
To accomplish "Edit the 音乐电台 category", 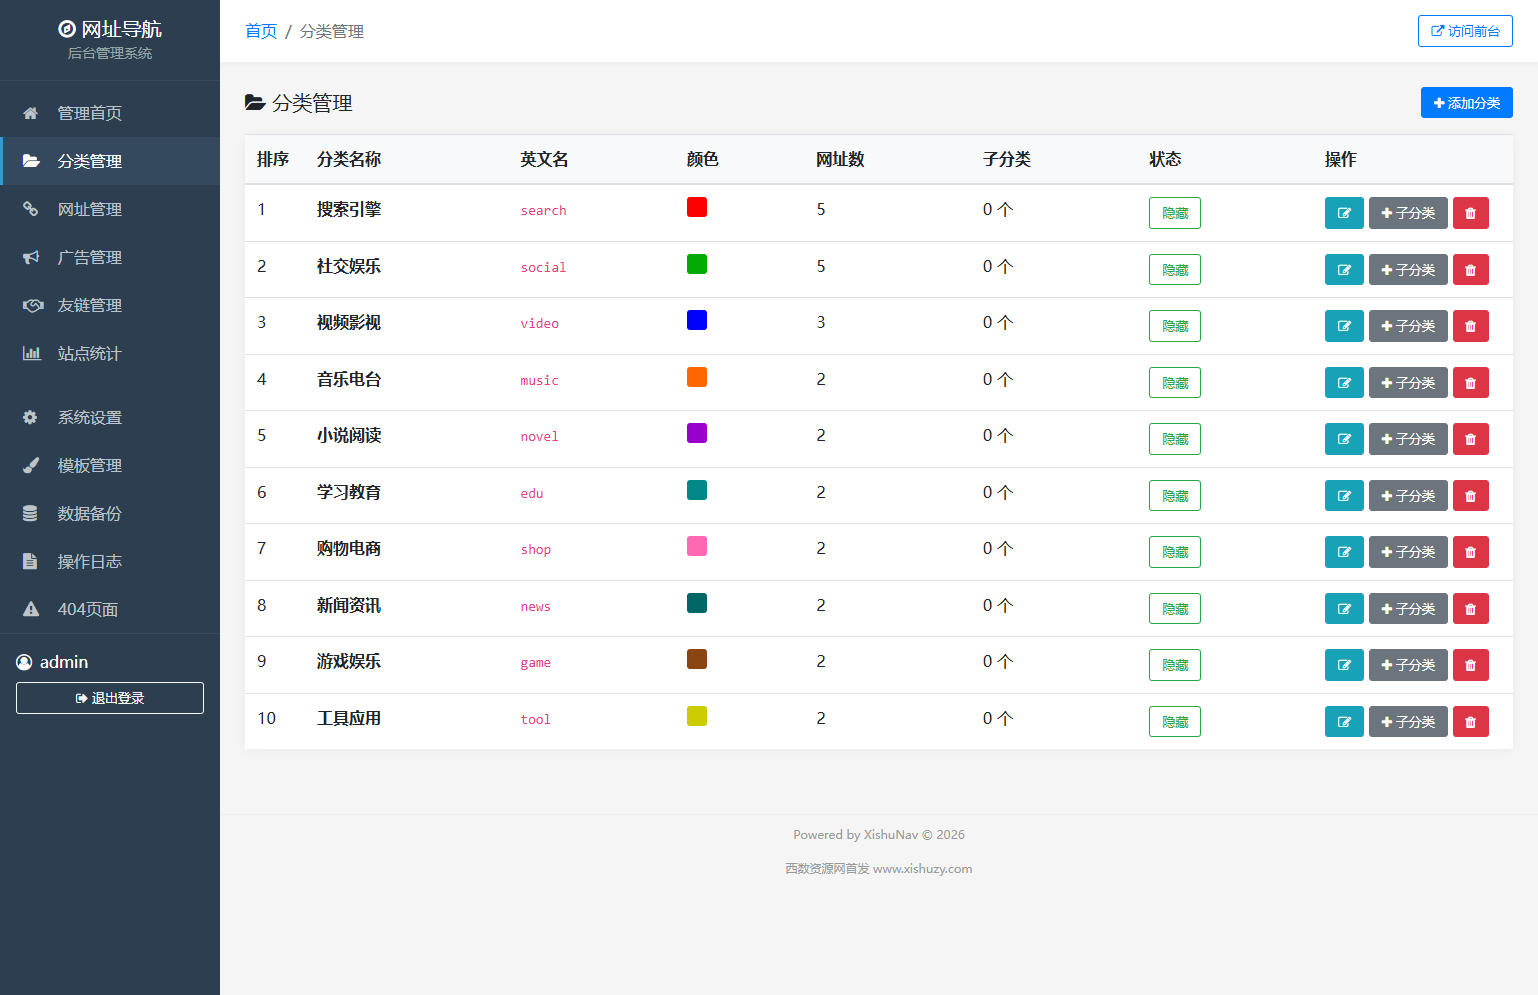I will [x=1344, y=383].
